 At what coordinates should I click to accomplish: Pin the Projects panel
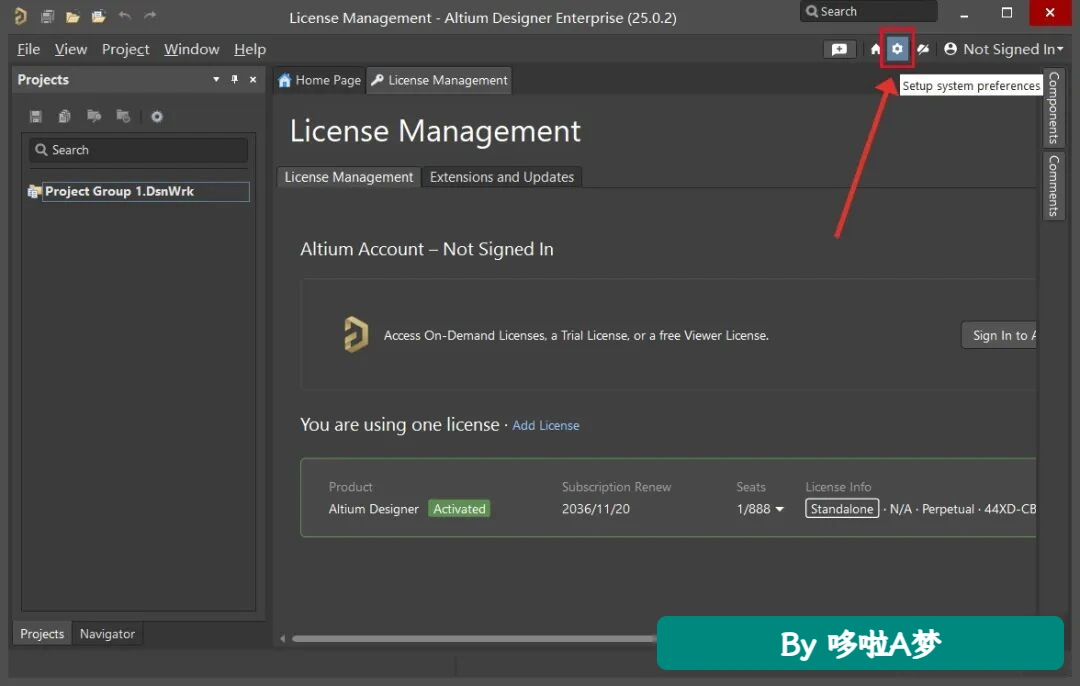point(234,79)
